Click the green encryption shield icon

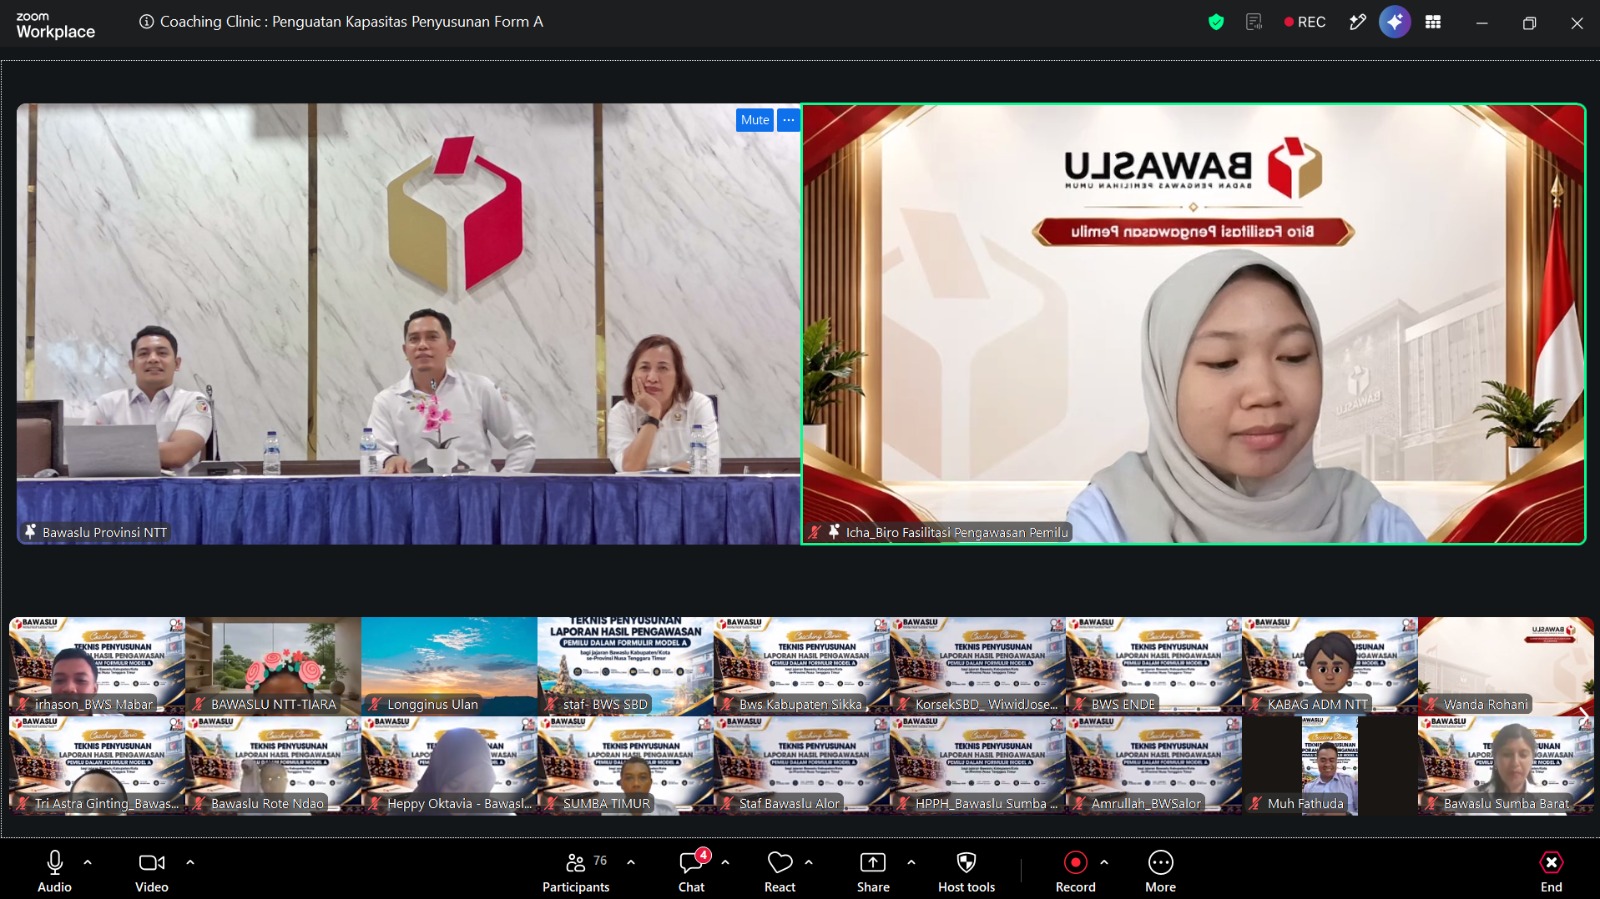tap(1216, 22)
